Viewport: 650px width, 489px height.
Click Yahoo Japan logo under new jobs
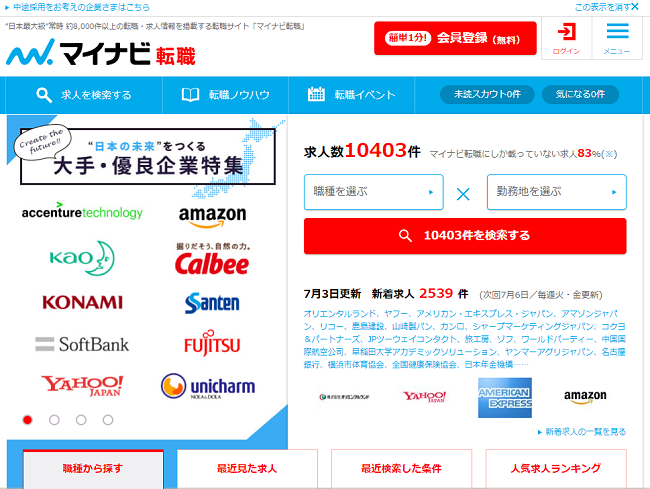point(424,397)
